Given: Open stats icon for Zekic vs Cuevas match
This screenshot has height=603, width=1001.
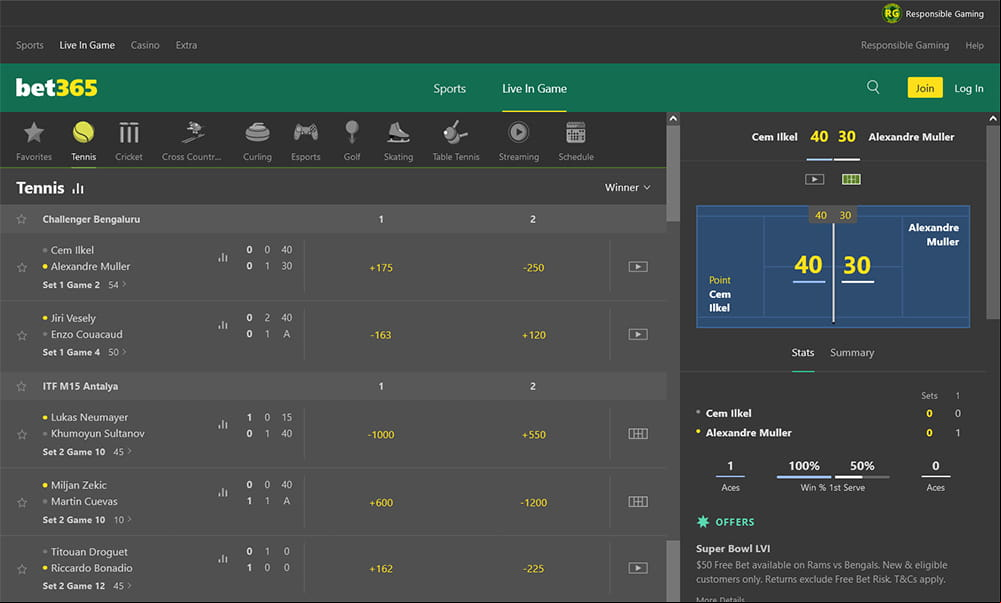Looking at the screenshot, I should (223, 492).
